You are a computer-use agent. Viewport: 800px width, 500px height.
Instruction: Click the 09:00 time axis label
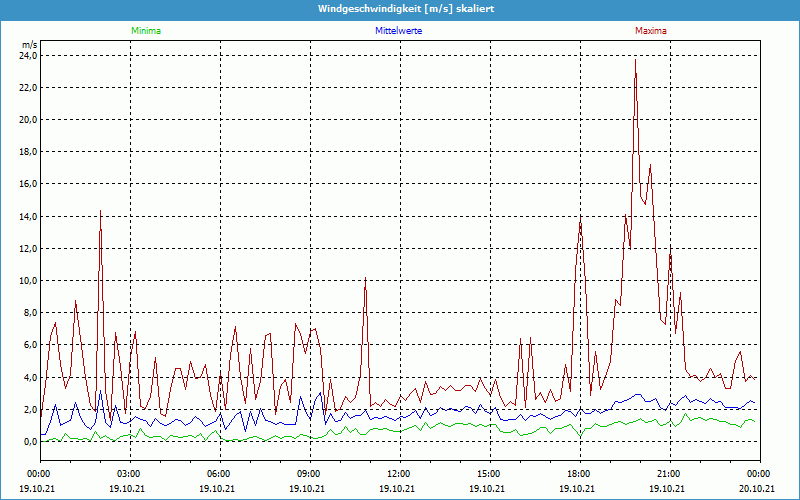tap(309, 473)
